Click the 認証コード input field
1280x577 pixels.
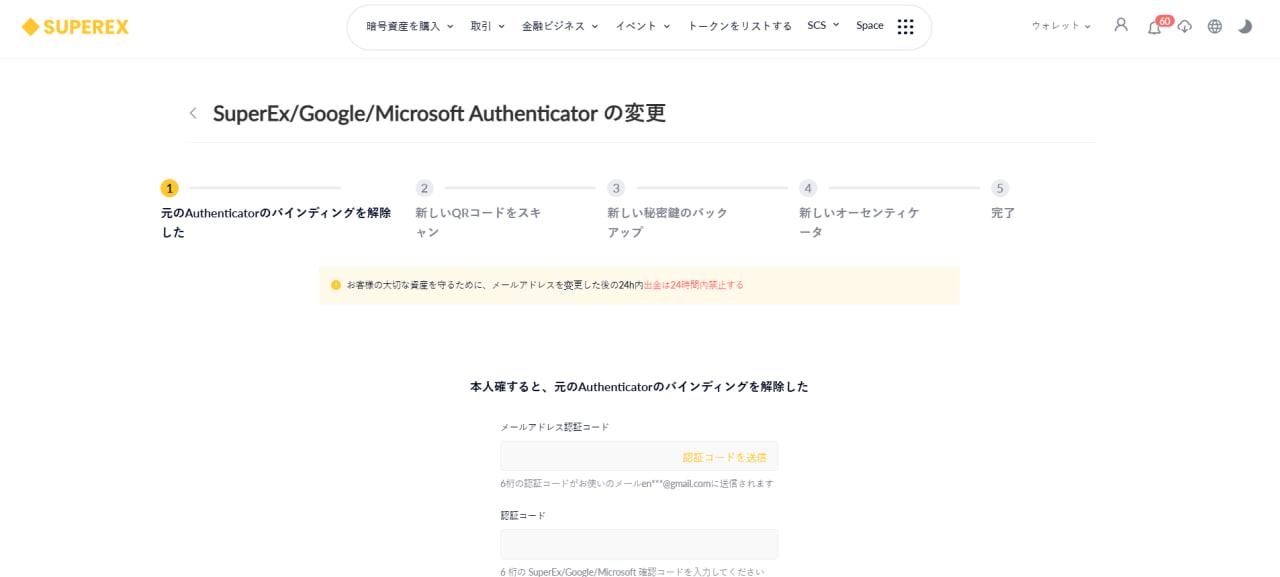pyautogui.click(x=639, y=543)
